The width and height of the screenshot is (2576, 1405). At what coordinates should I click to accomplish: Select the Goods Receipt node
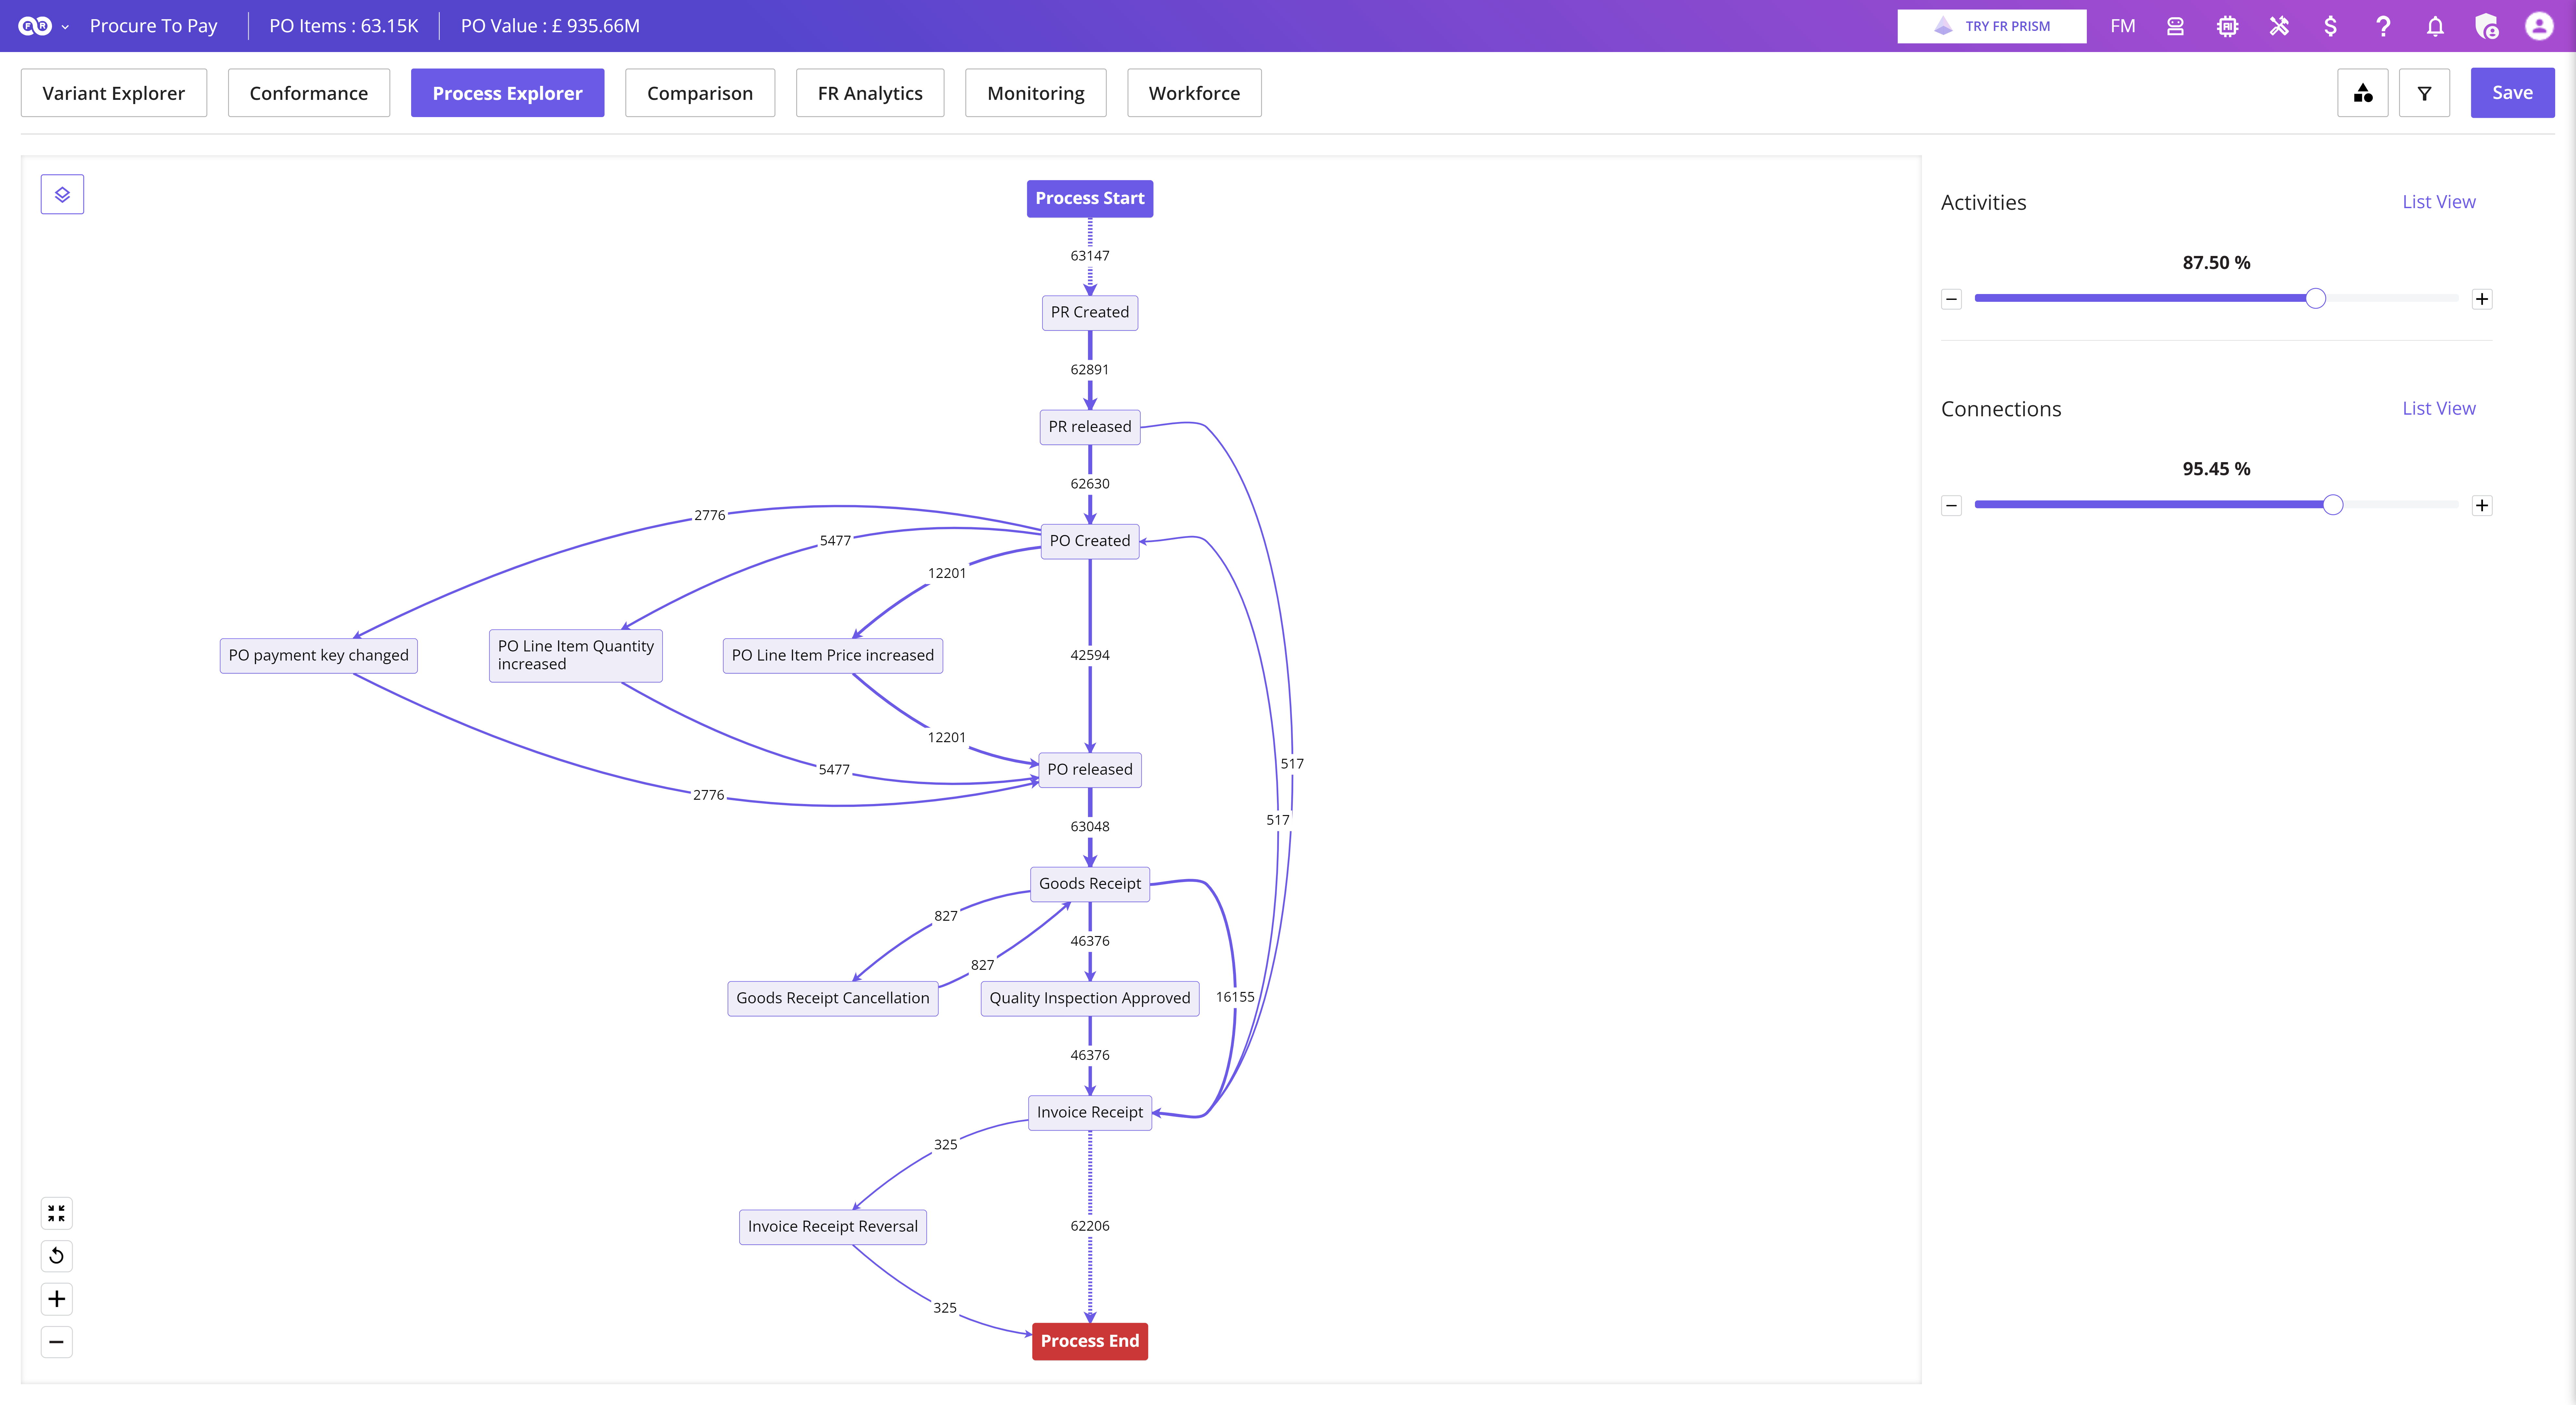1090,884
